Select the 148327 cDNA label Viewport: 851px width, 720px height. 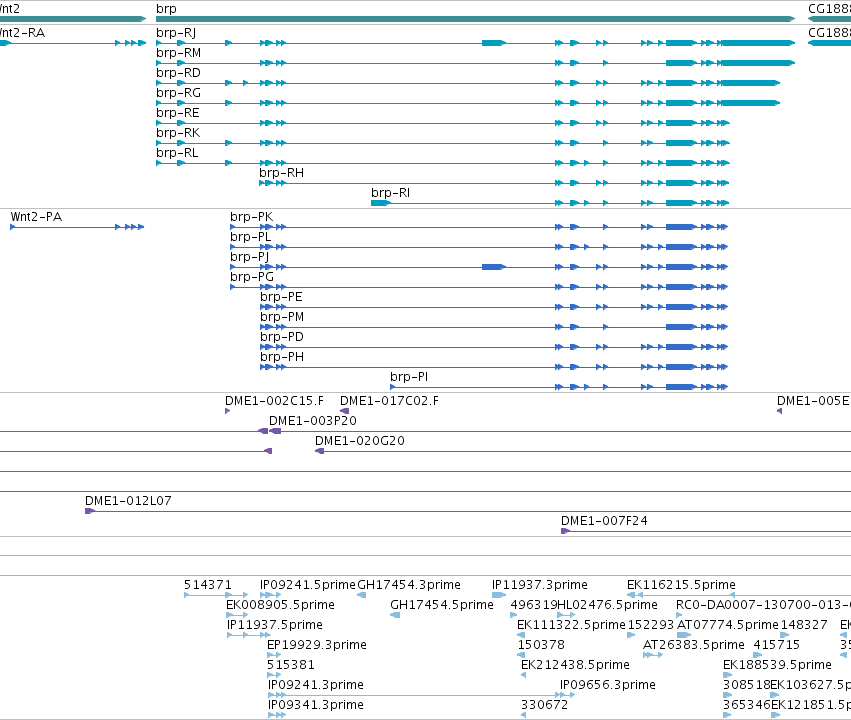click(x=804, y=625)
